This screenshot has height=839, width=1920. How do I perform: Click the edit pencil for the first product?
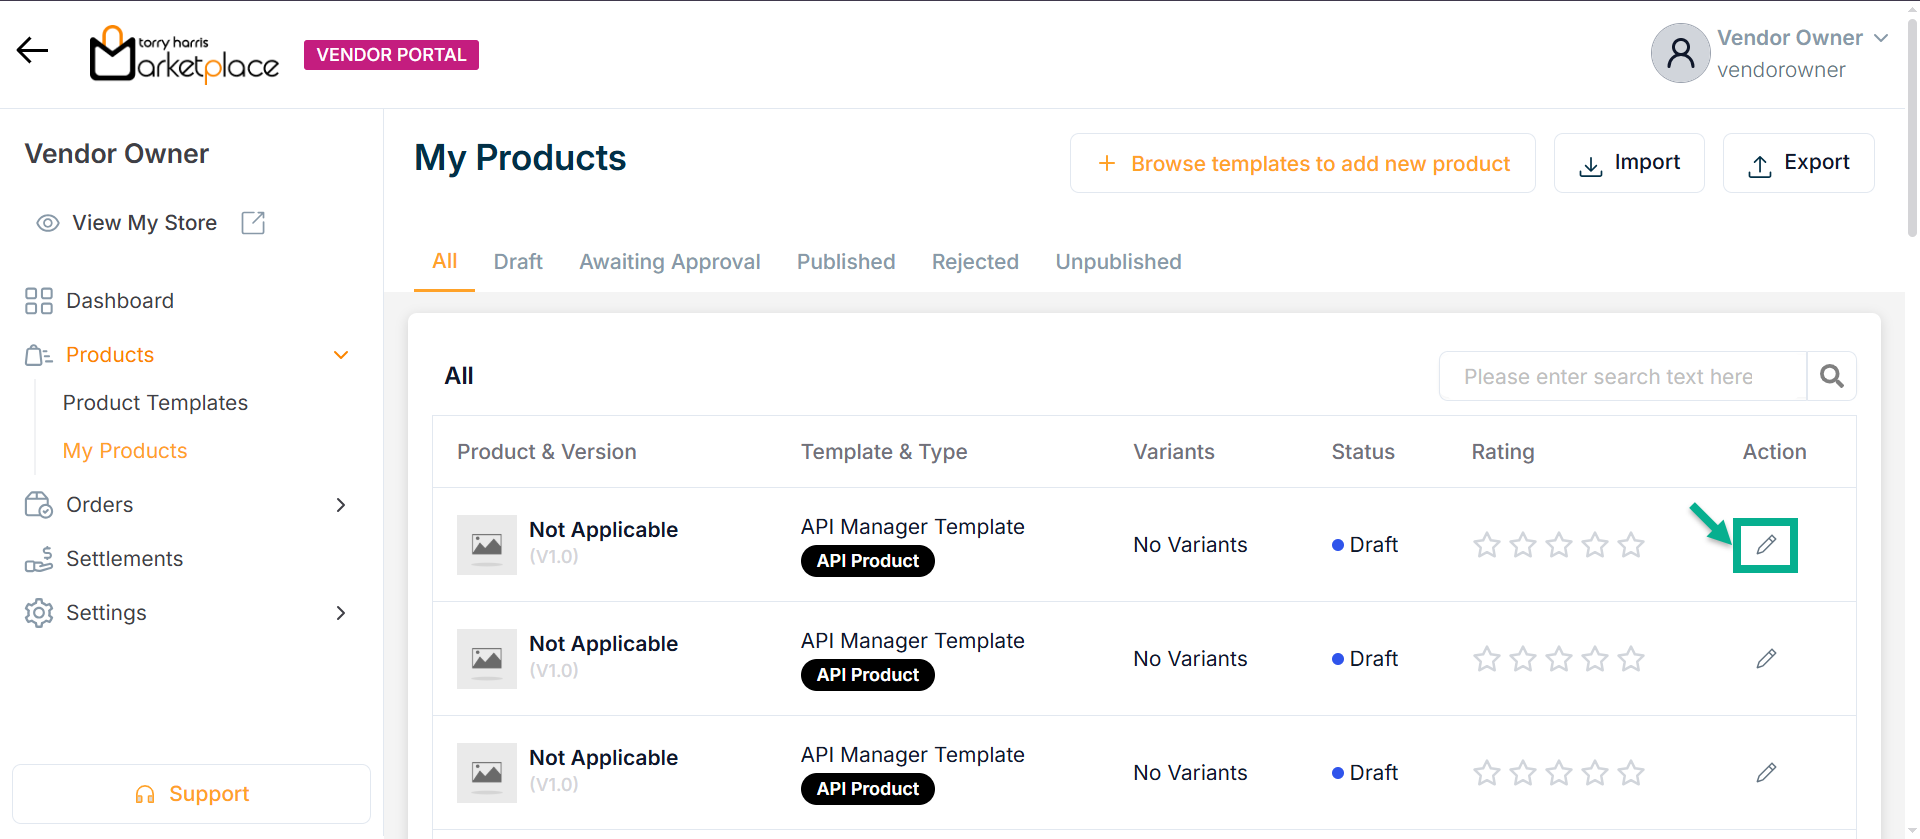pyautogui.click(x=1766, y=545)
